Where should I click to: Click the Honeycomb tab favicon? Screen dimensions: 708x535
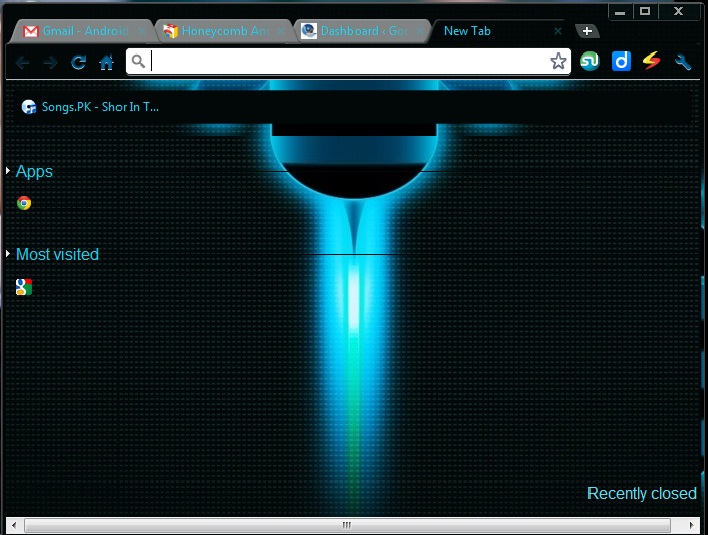coord(170,31)
